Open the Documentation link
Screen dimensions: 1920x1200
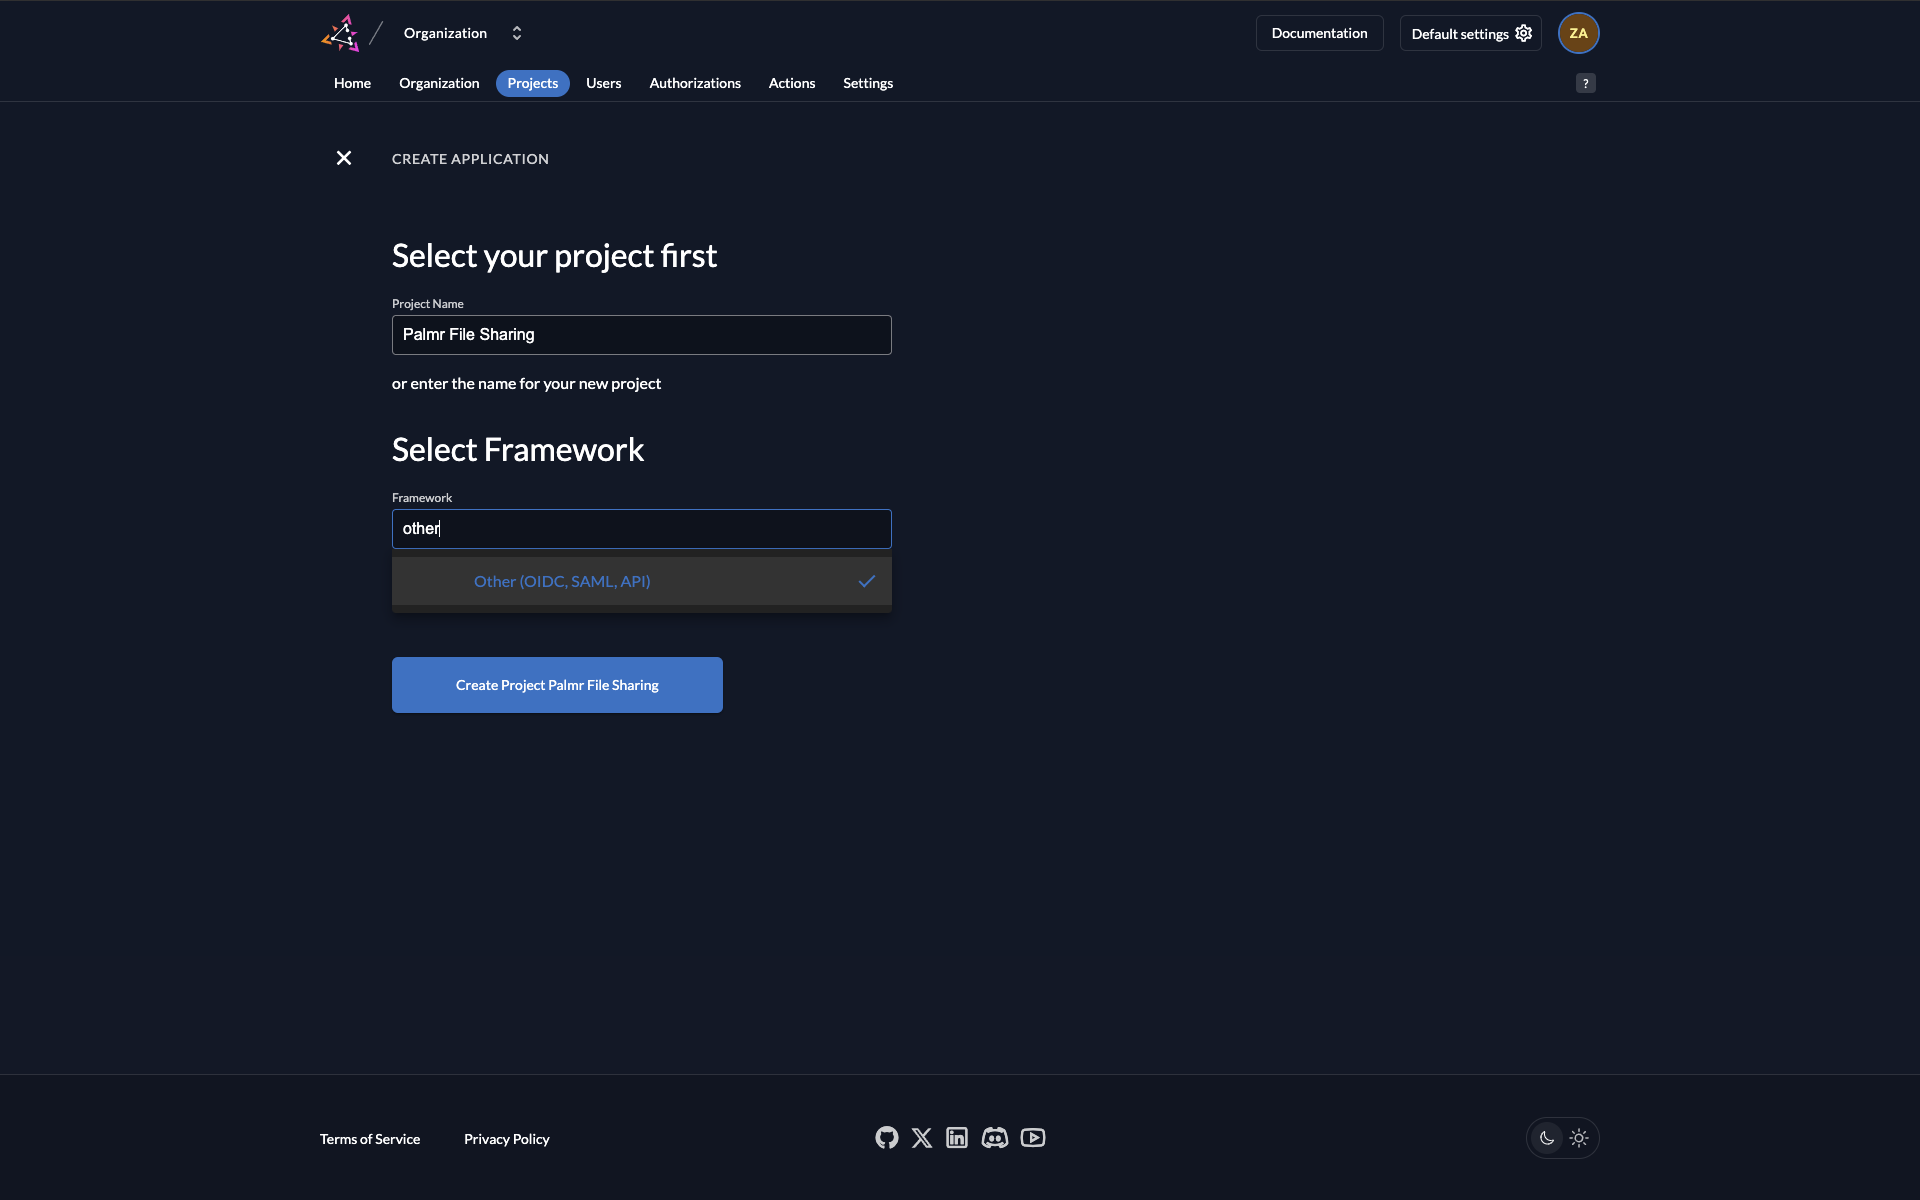coord(1319,33)
